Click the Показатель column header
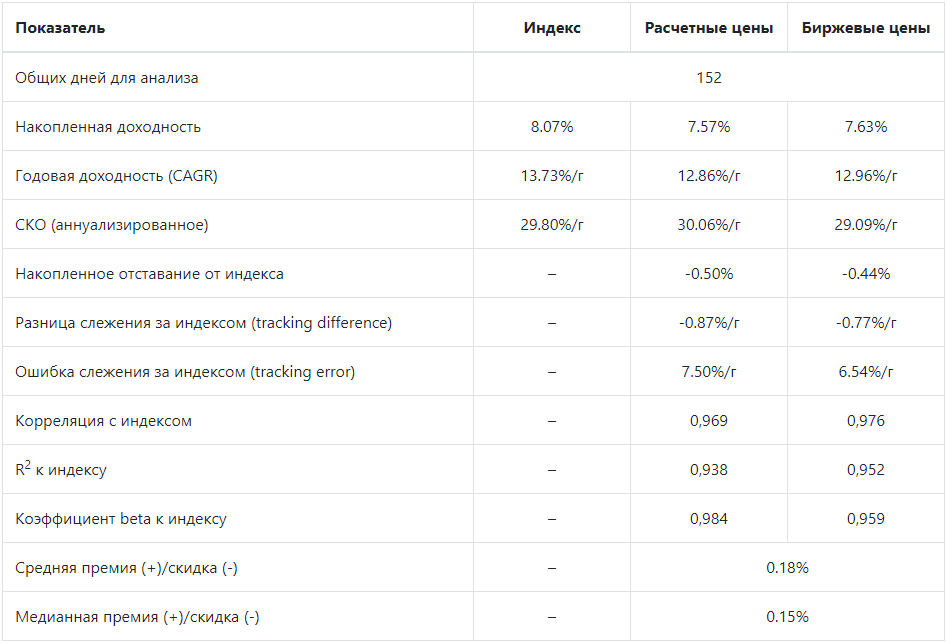 [60, 28]
